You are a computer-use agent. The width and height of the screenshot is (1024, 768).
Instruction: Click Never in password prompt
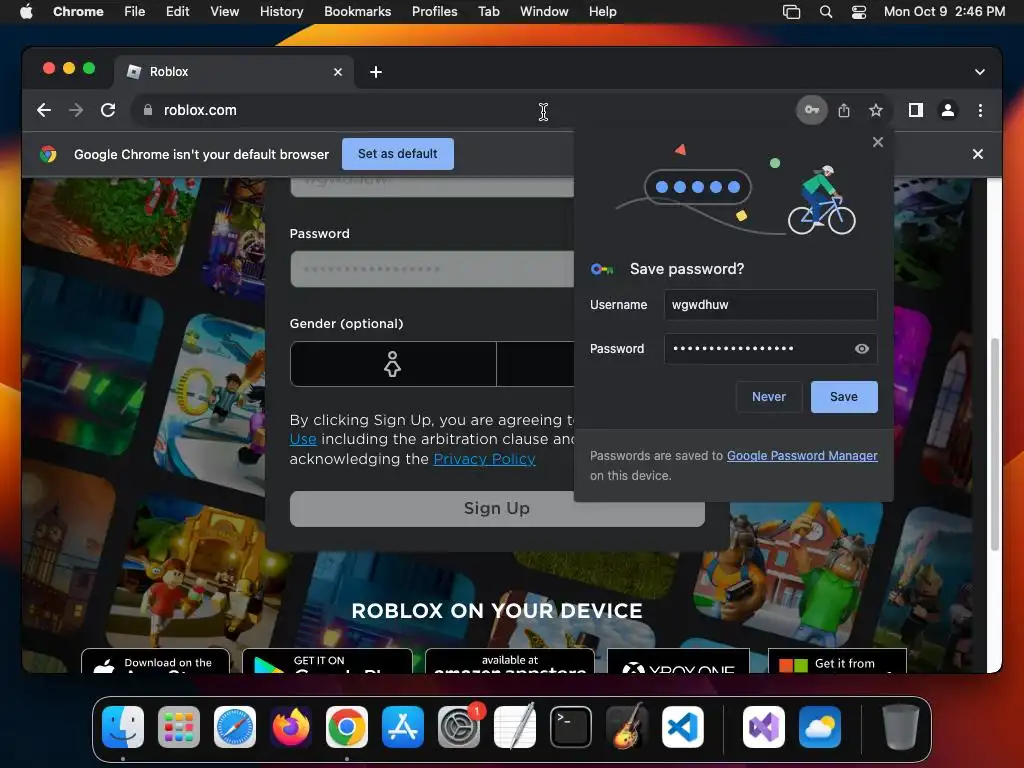(x=769, y=396)
